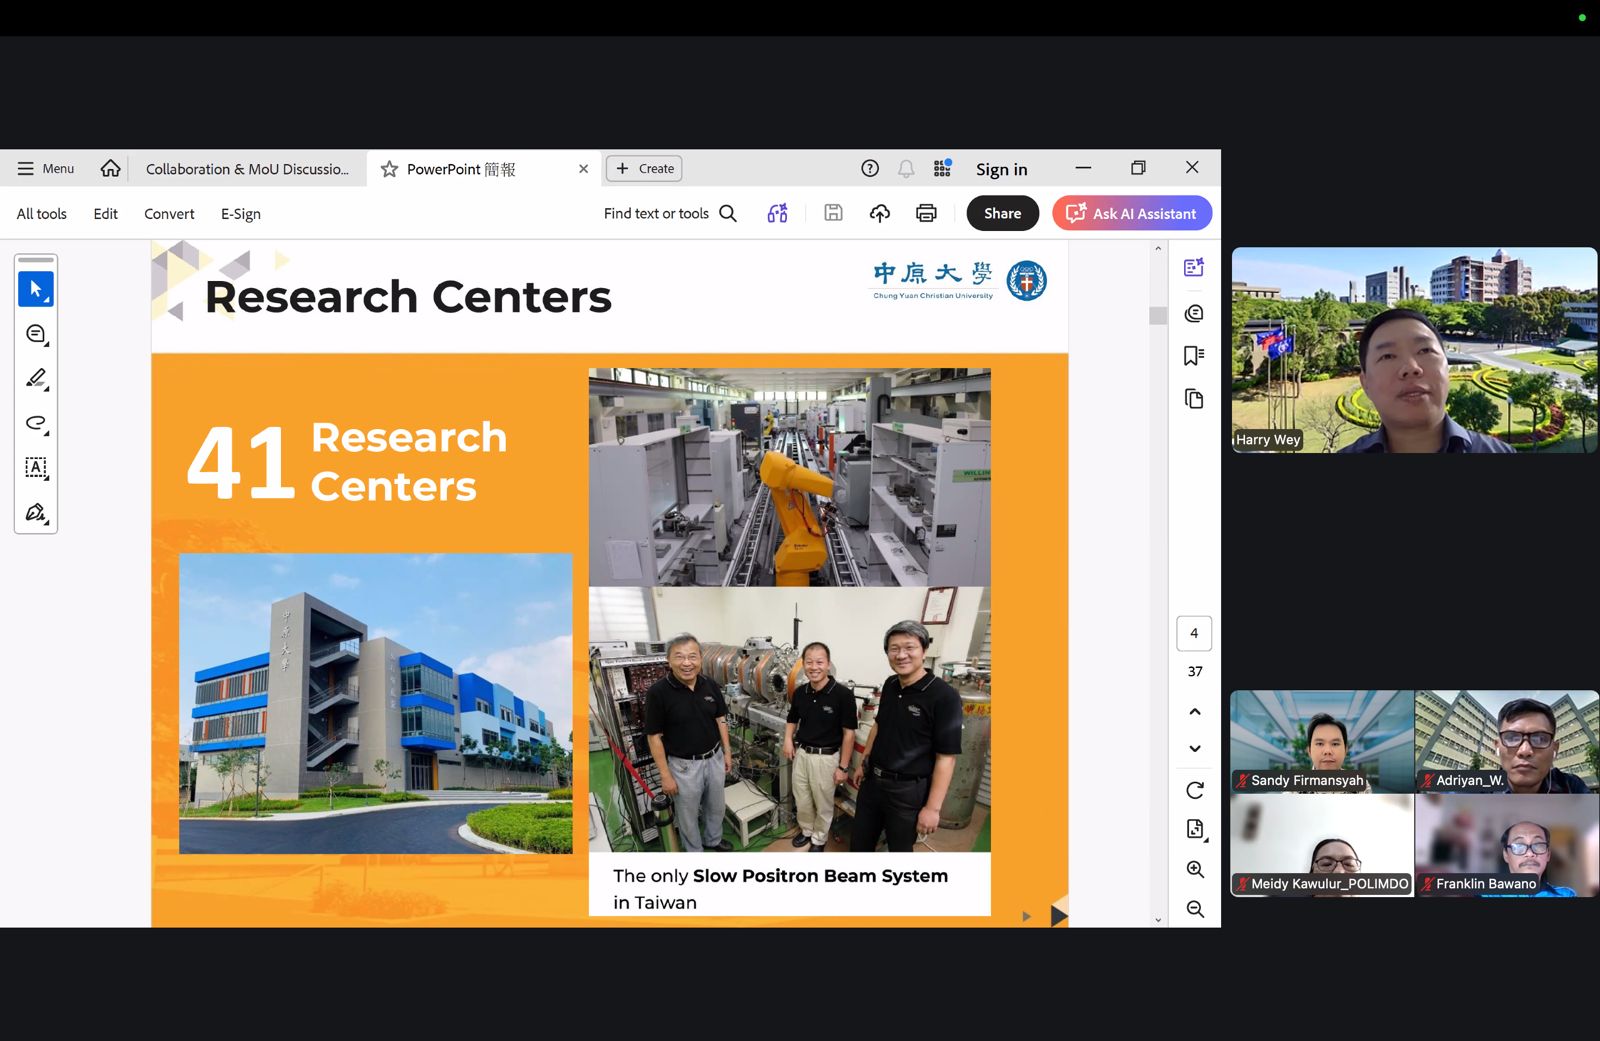Switch to Collaboration & MoU Discussion tab
1600x1041 pixels.
coord(247,169)
